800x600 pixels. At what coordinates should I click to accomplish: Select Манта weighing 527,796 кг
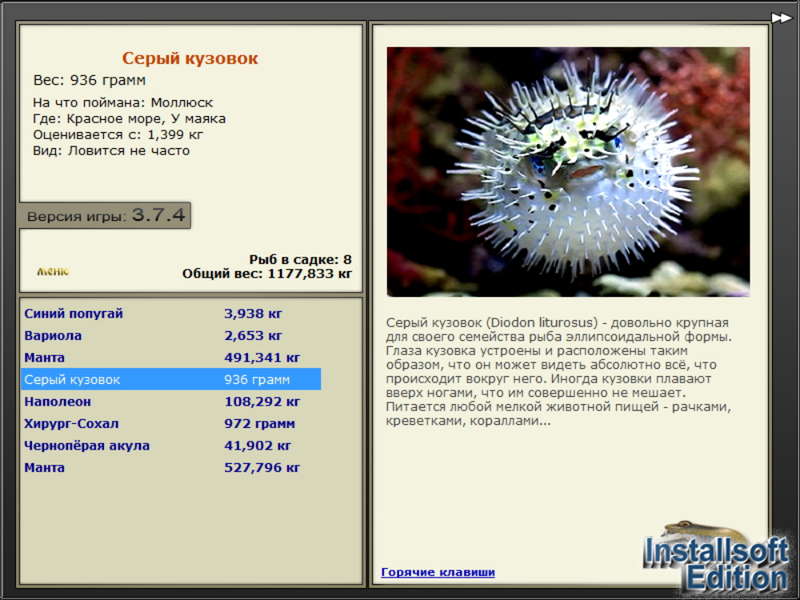pos(171,467)
